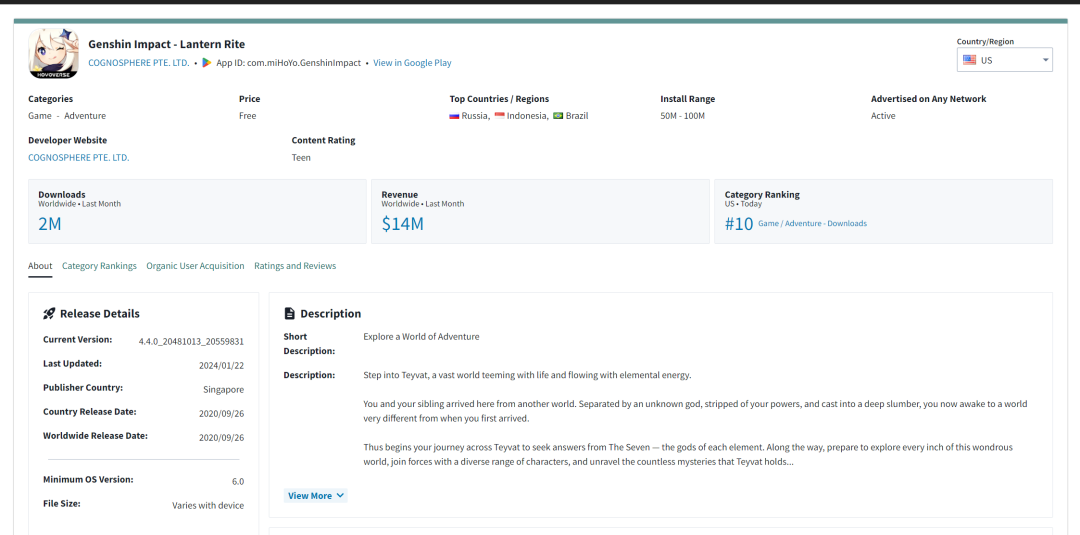The image size is (1080, 535).
Task: Open Developer Website COGNOSPHERE link
Action: click(x=79, y=158)
